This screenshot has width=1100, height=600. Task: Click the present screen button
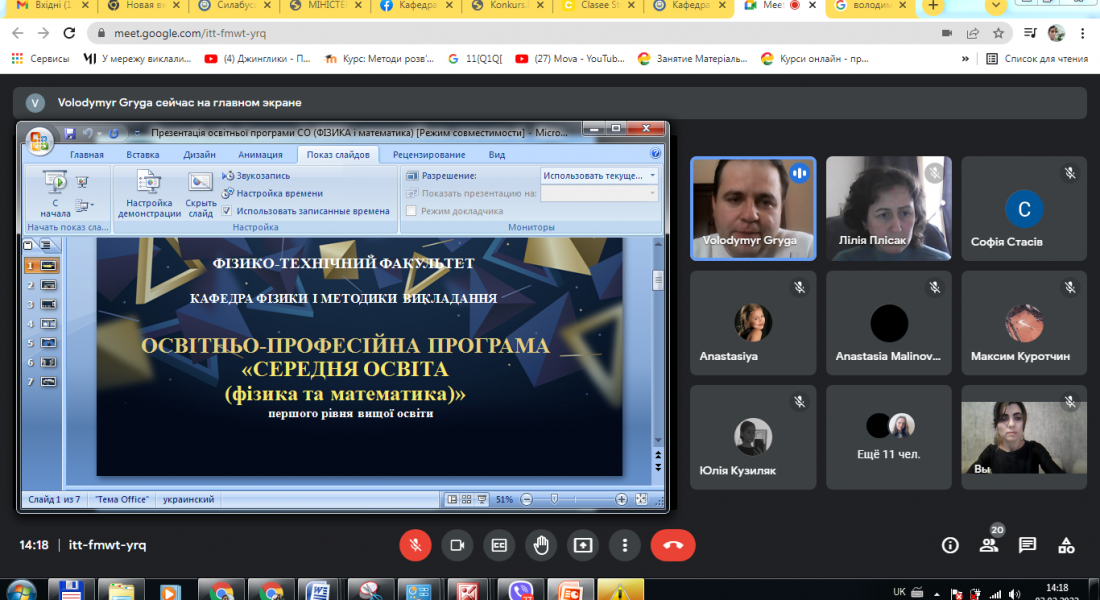coord(583,545)
